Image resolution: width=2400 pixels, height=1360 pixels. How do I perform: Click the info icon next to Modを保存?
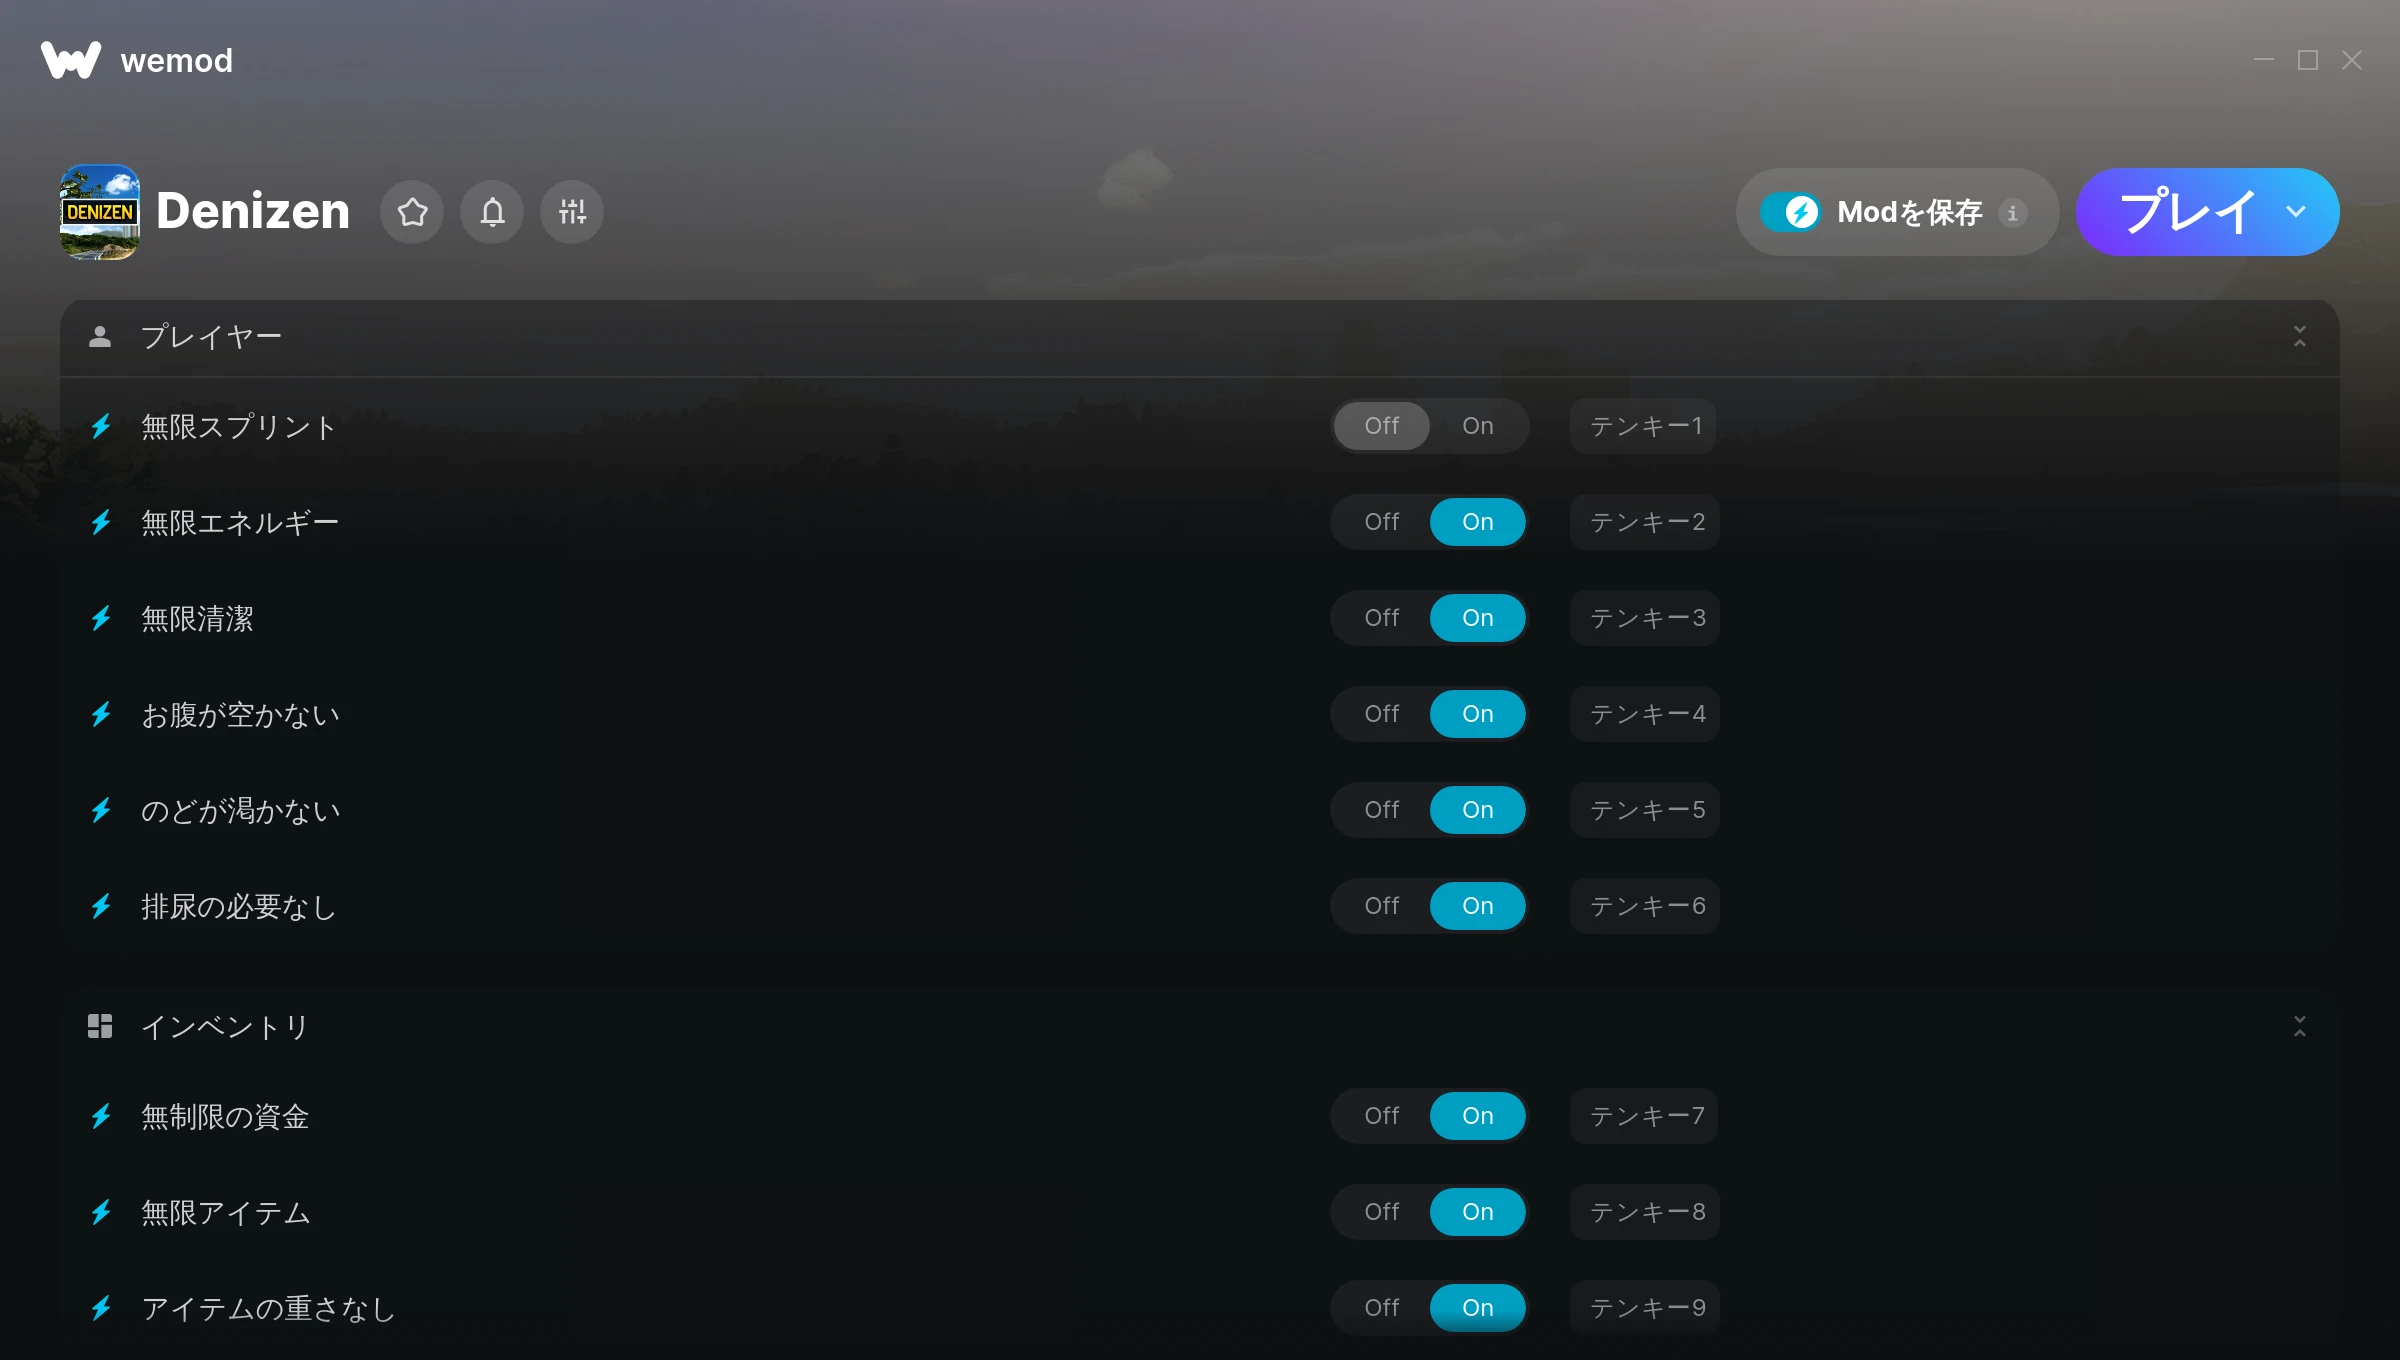click(2013, 213)
